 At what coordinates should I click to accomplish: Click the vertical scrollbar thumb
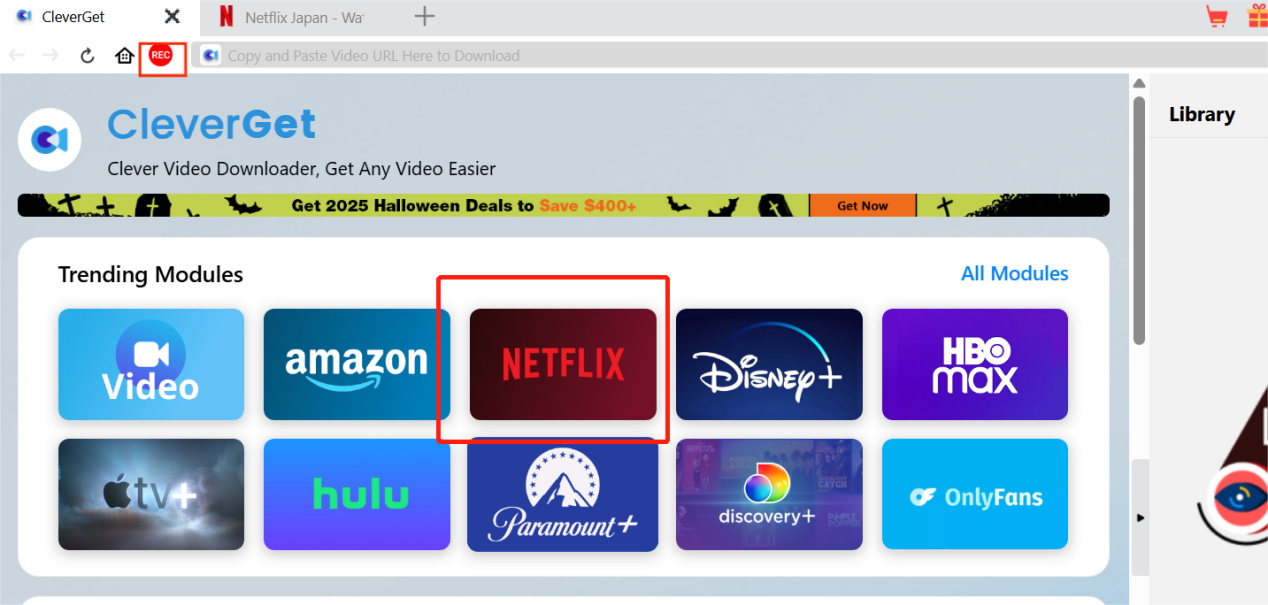pyautogui.click(x=1139, y=220)
